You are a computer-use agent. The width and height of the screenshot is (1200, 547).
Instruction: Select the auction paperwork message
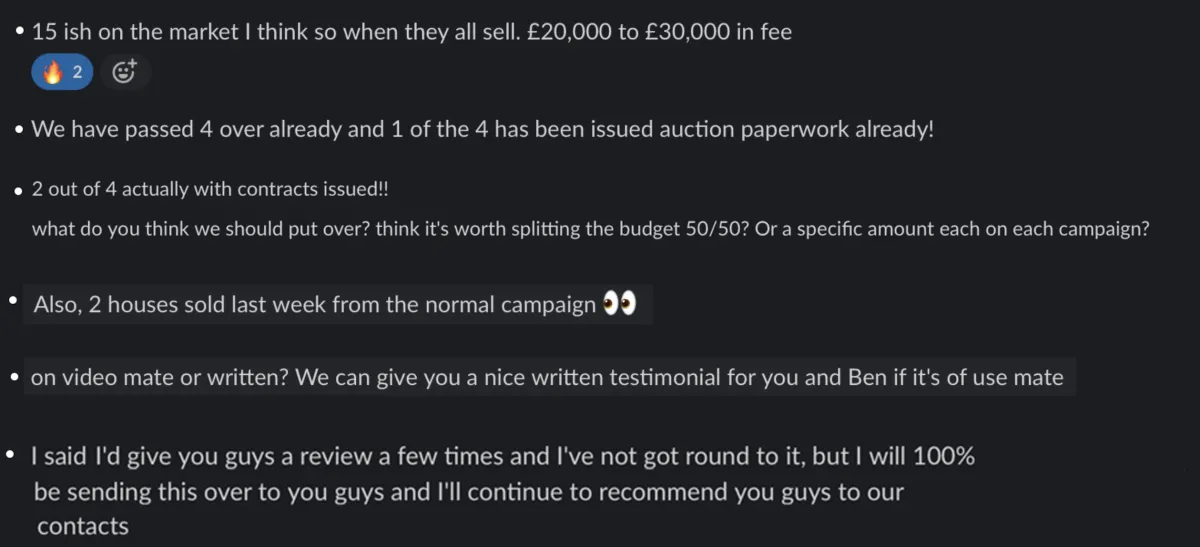tap(483, 130)
